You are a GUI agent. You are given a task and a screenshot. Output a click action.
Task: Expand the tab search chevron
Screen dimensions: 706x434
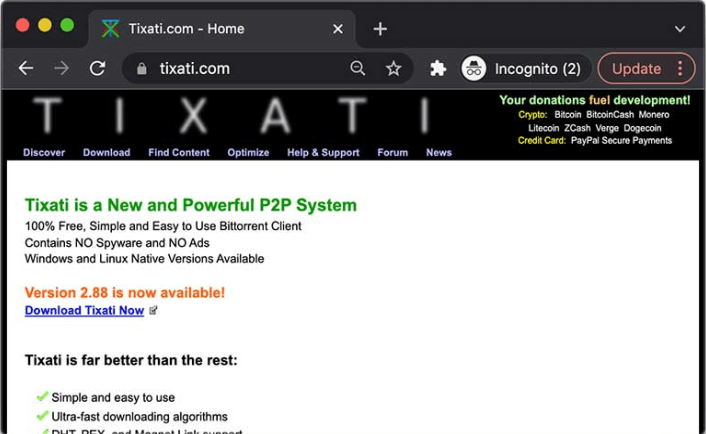tap(680, 29)
